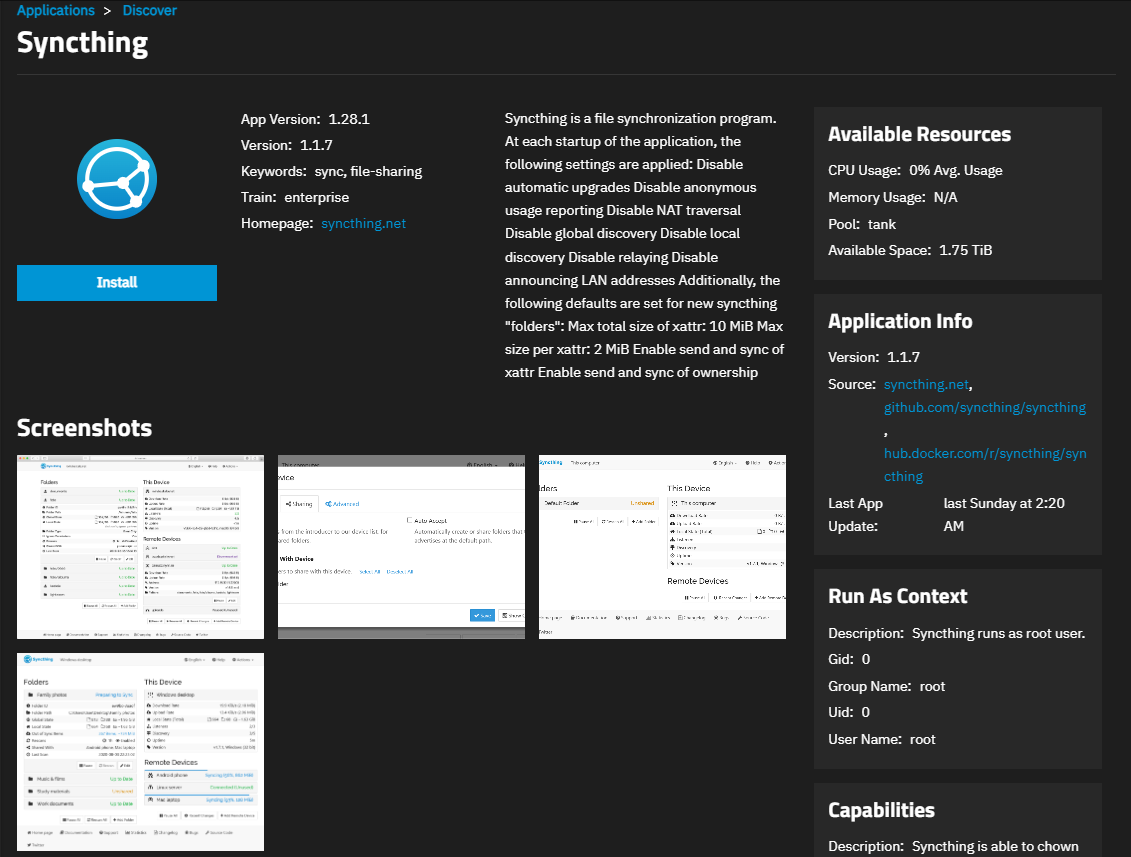The image size is (1131, 857).
Task: Click the Gid value 0
Action: (866, 659)
